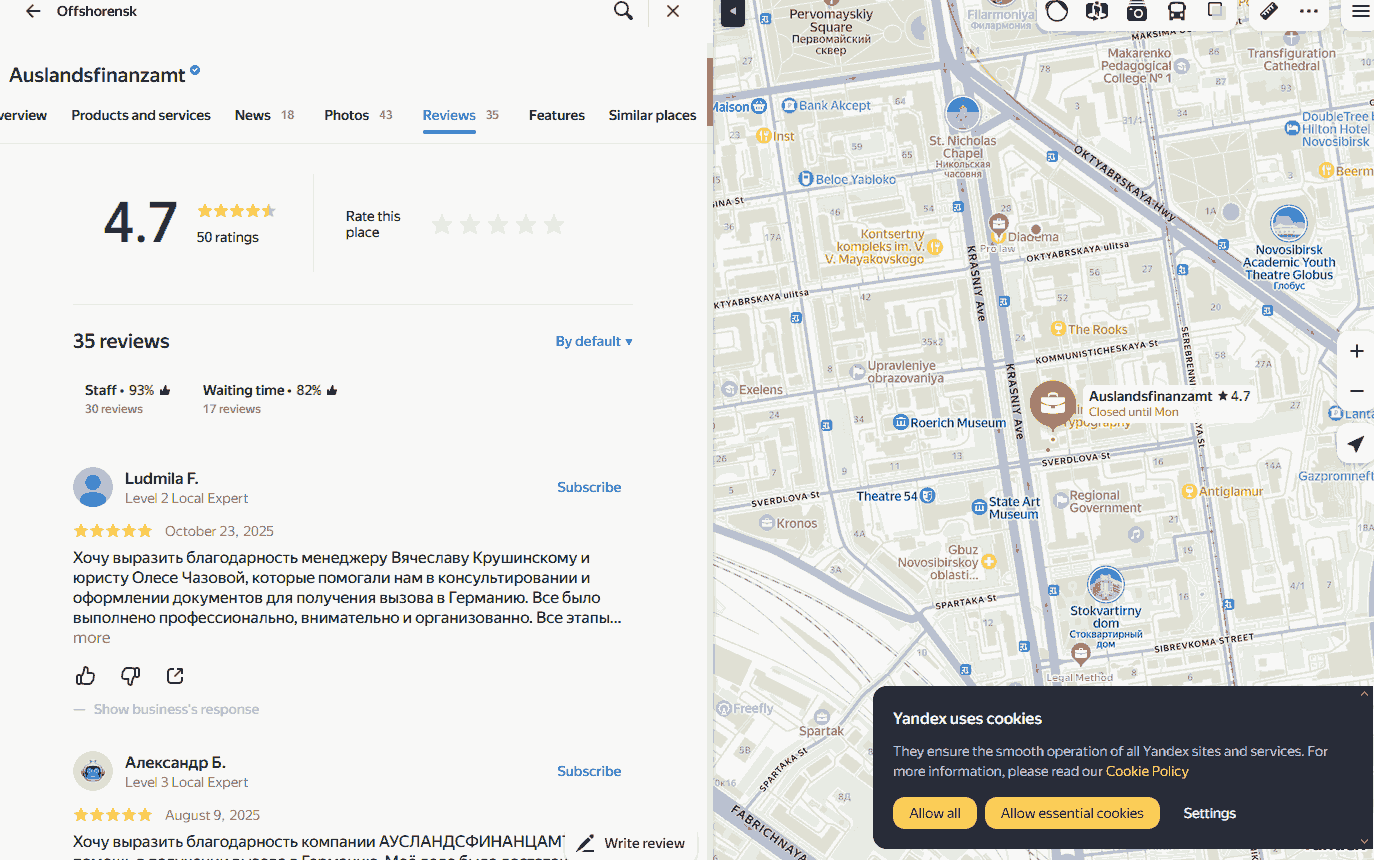This screenshot has height=860, width=1374.
Task: Open photos layer with the camera icon
Action: tap(1137, 11)
